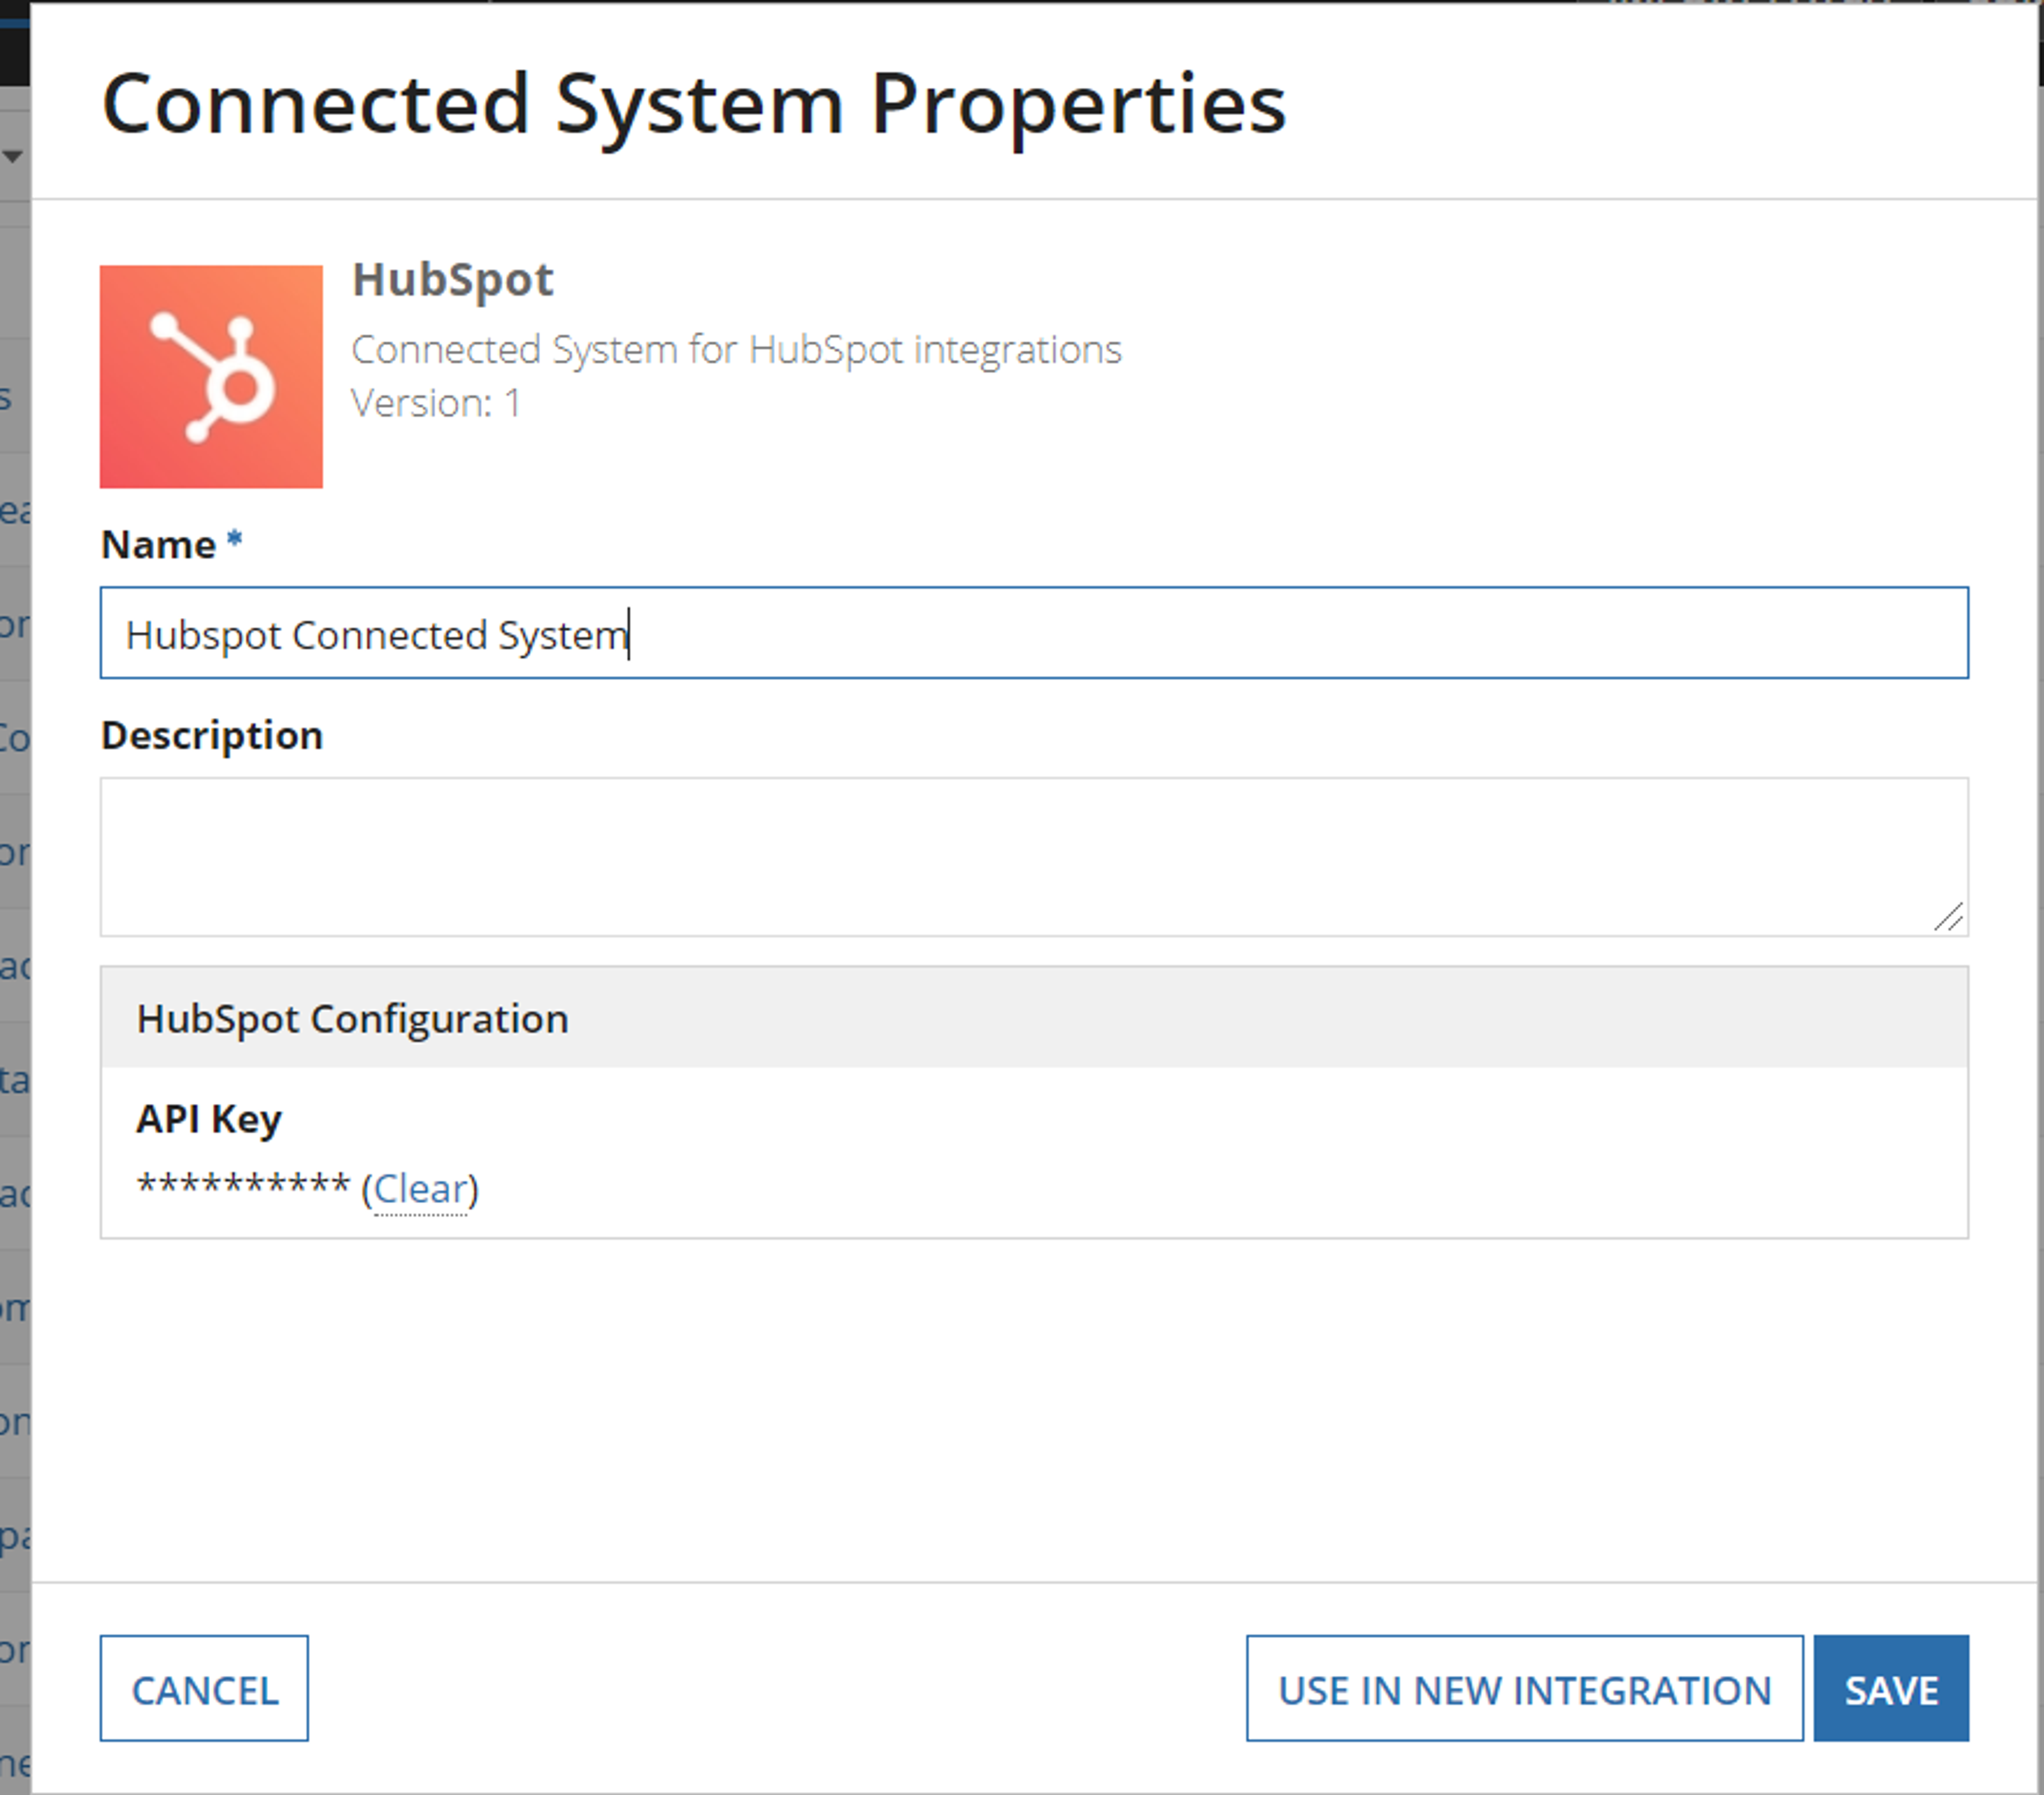Save the connected system properties
Image resolution: width=2044 pixels, height=1795 pixels.
(x=1891, y=1689)
